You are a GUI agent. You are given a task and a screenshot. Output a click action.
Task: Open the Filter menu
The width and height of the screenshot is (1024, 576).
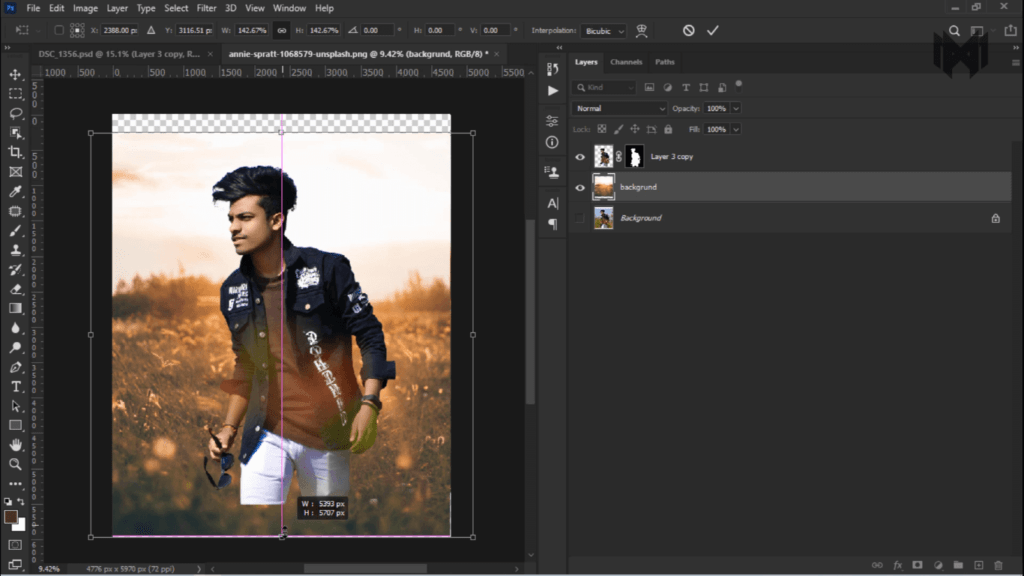(x=206, y=8)
